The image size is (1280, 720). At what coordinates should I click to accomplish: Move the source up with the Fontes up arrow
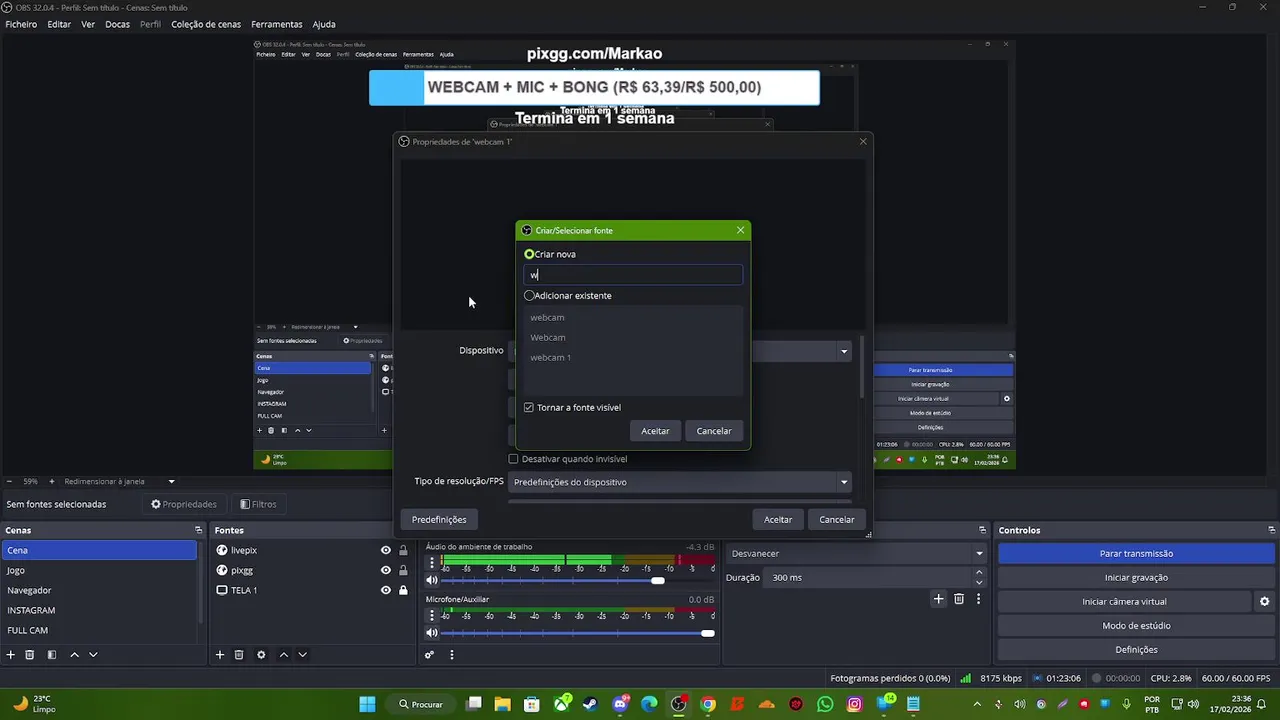[x=283, y=655]
